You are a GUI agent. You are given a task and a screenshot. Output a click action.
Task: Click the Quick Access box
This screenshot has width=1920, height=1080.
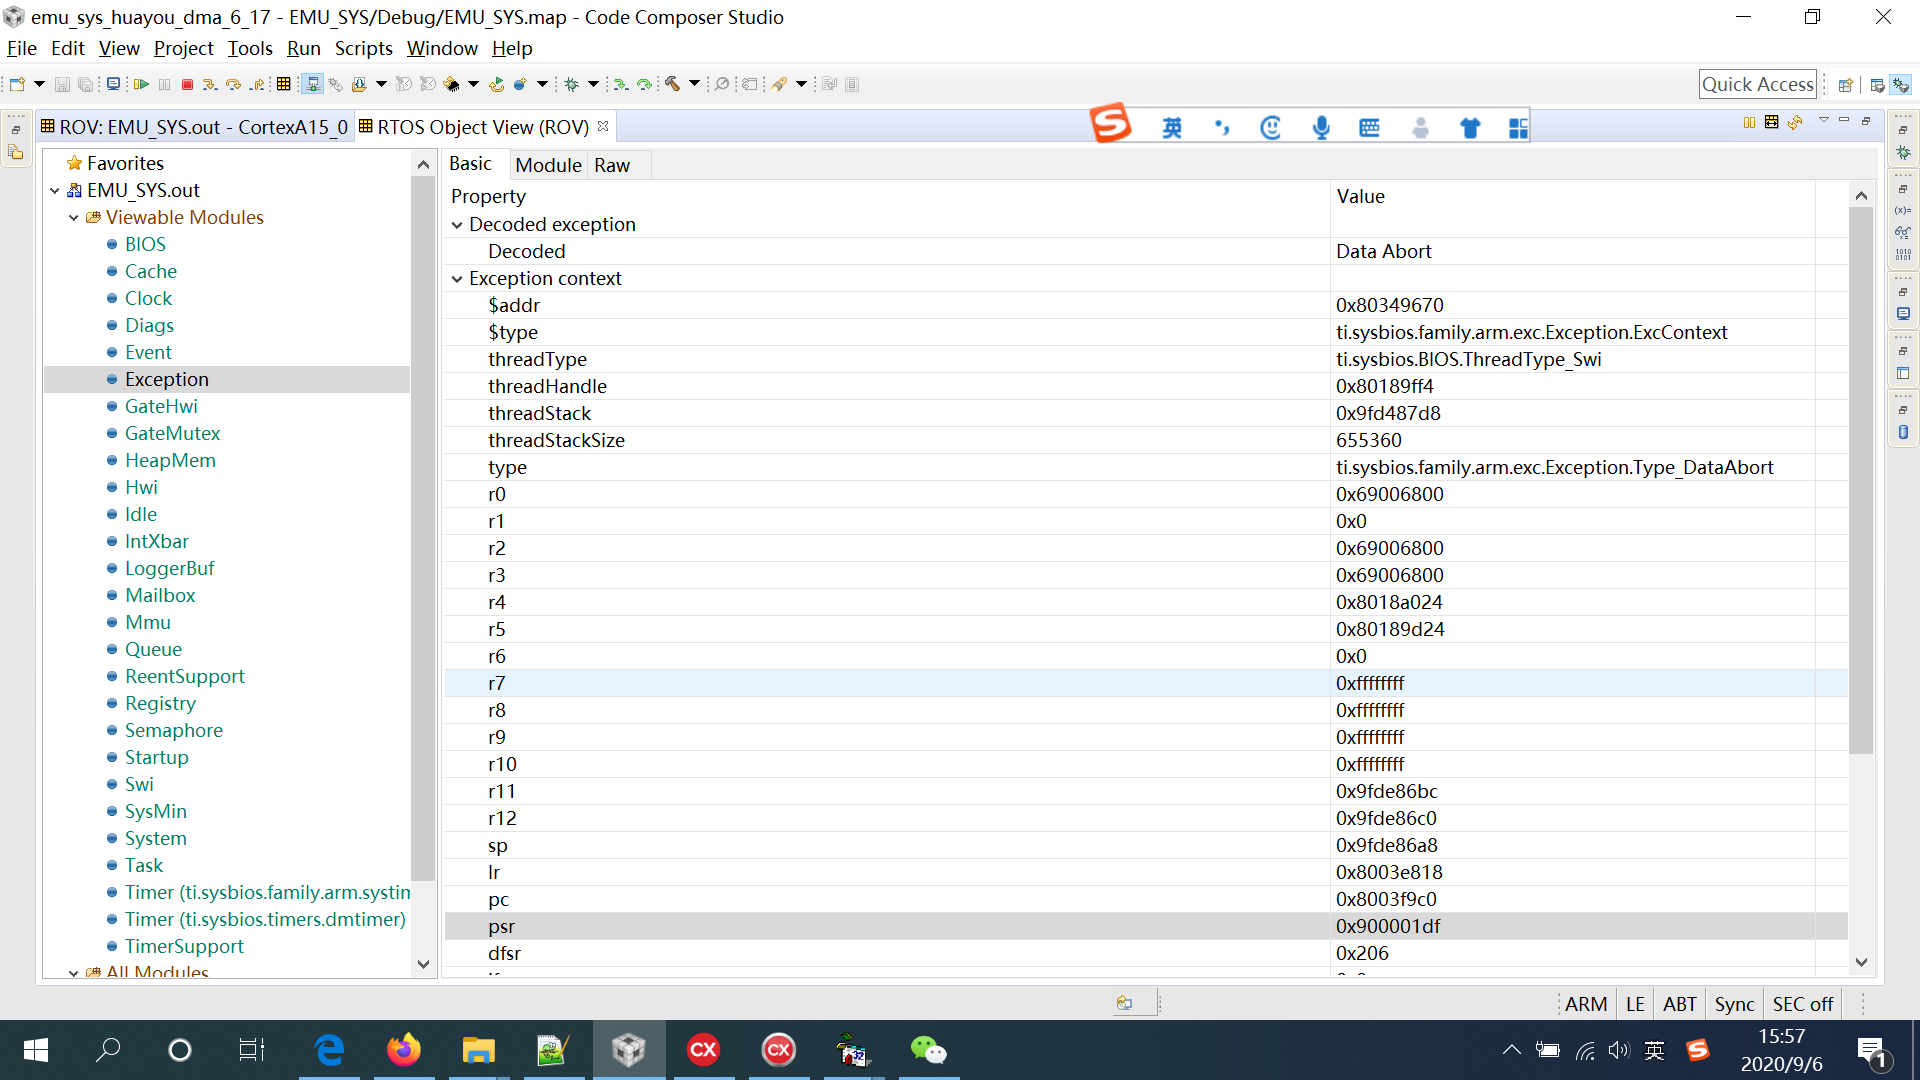coord(1758,84)
